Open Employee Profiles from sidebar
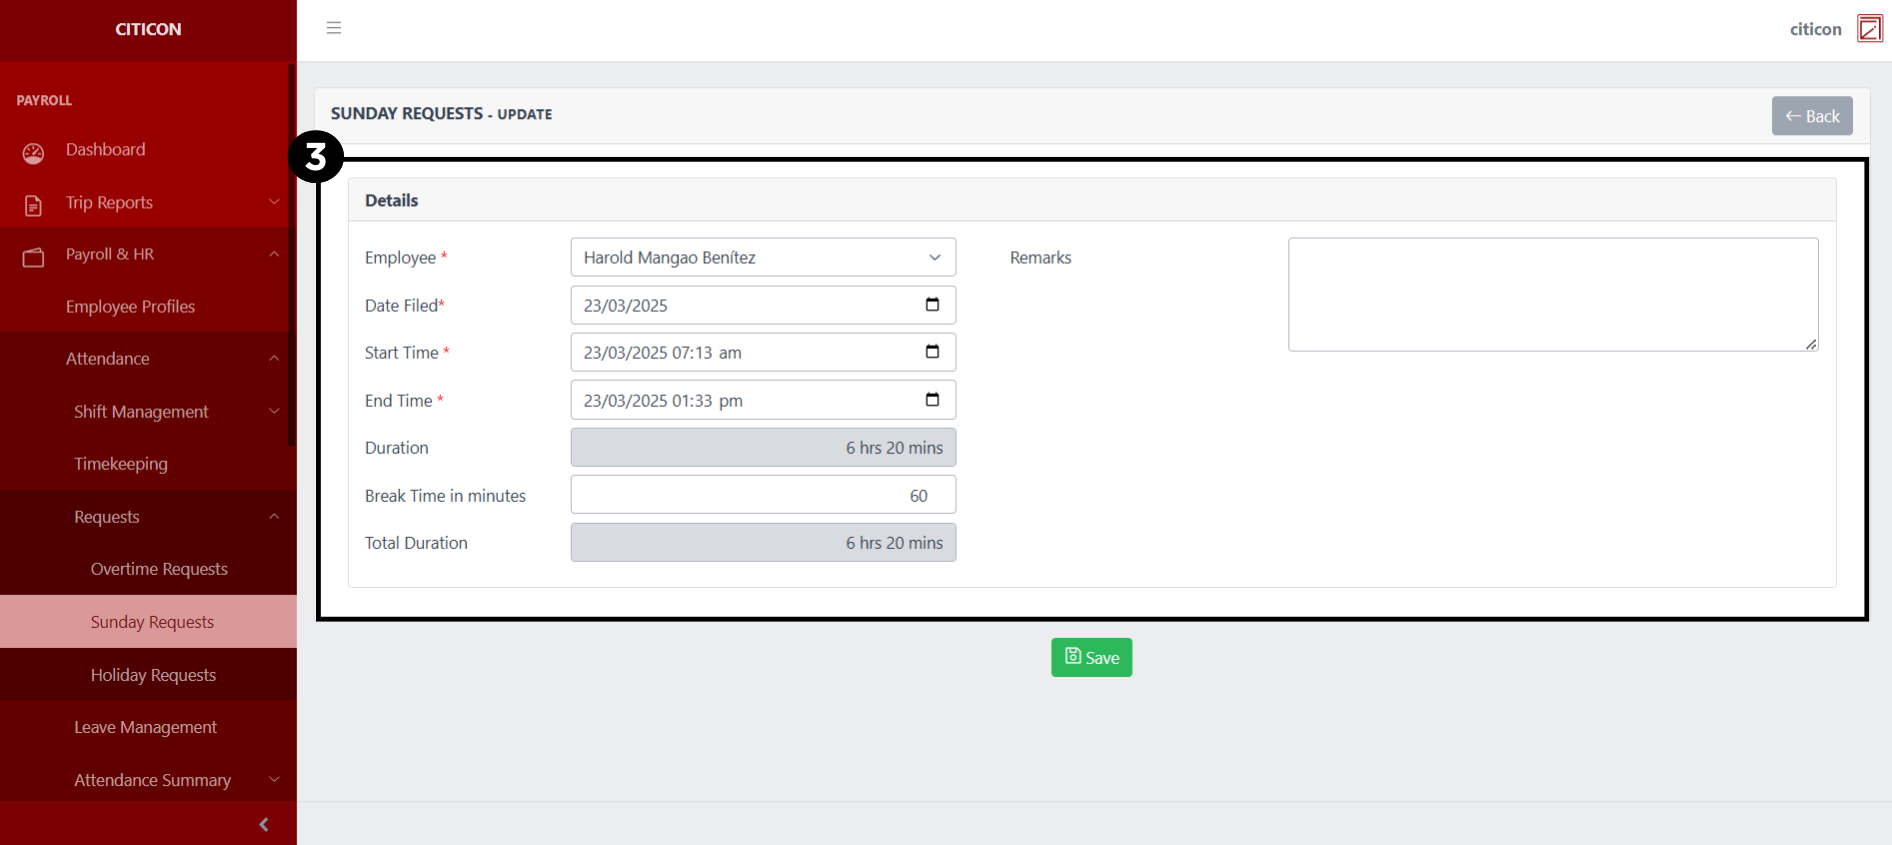 [130, 306]
